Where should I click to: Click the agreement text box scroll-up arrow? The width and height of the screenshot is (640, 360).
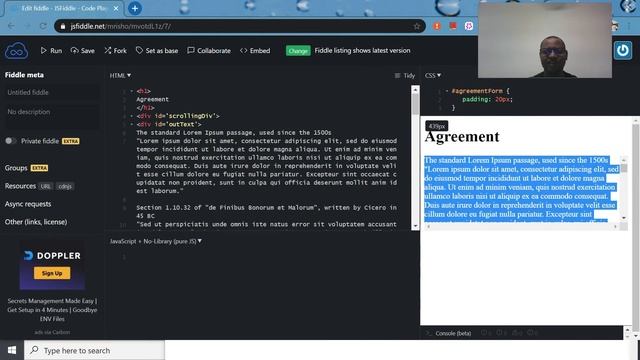pos(624,159)
